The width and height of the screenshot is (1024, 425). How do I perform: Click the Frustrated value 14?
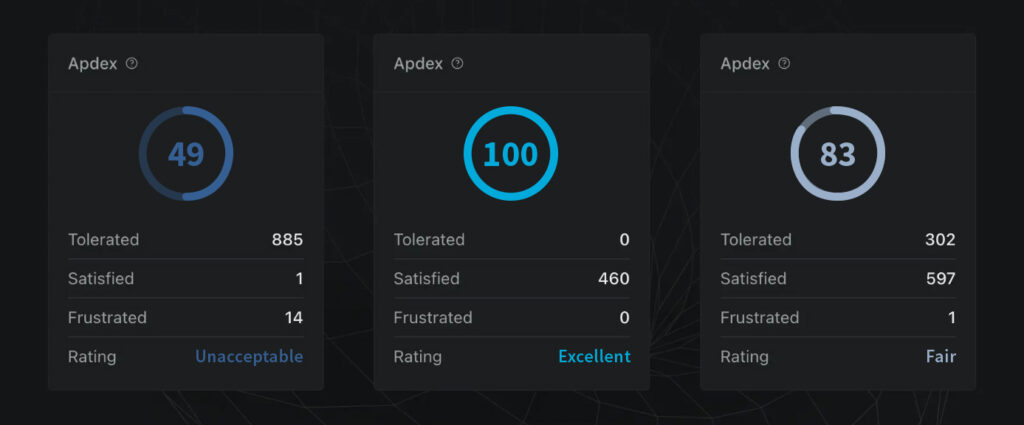(x=293, y=318)
